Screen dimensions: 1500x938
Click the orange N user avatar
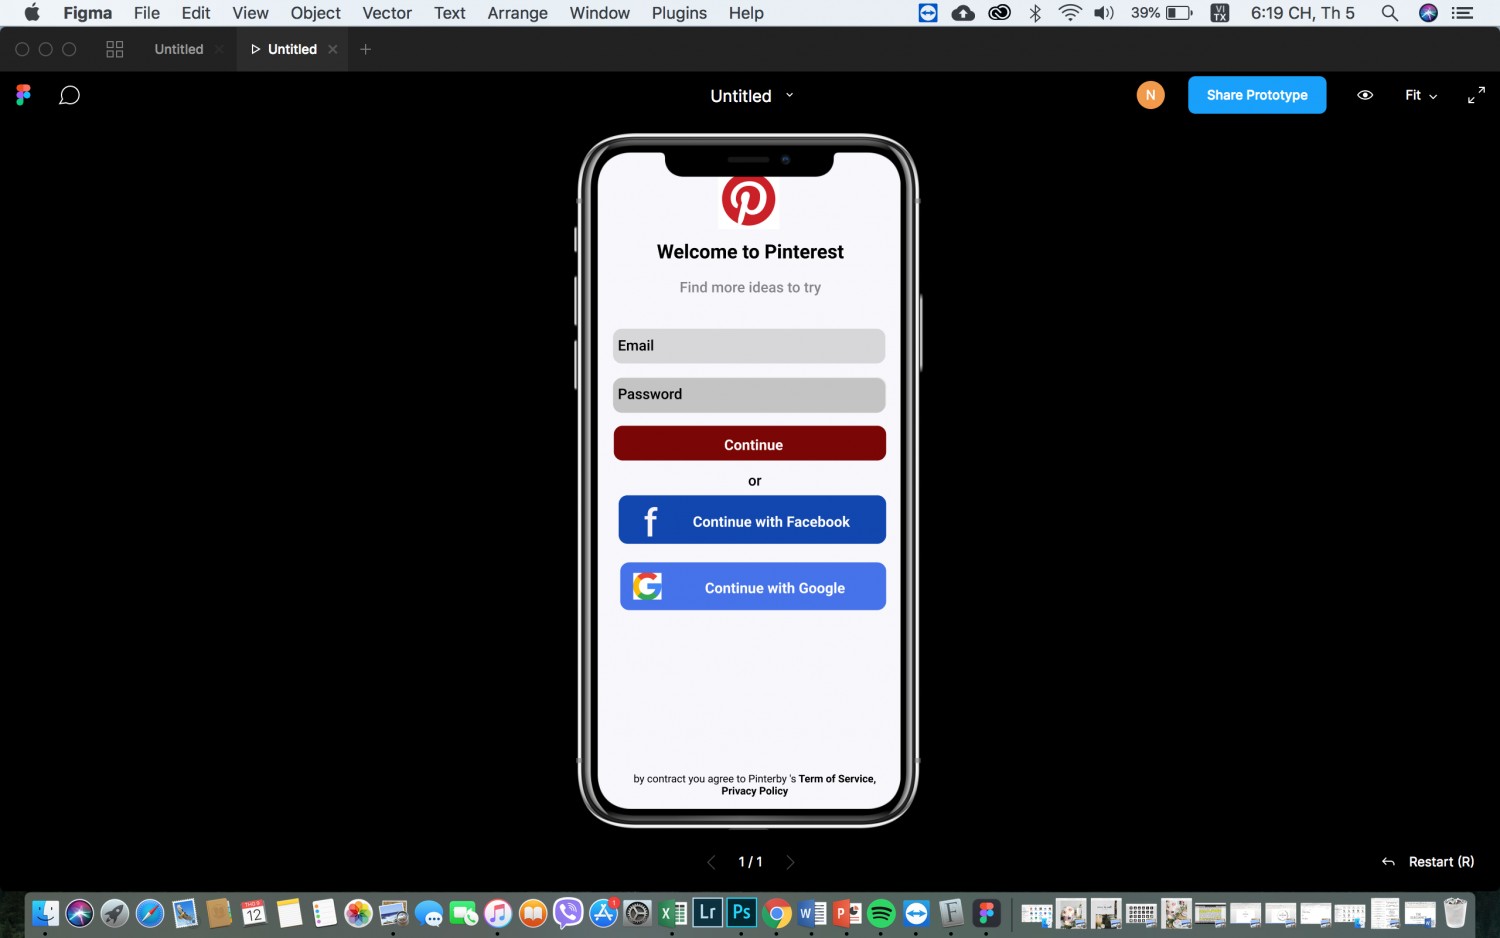point(1150,95)
